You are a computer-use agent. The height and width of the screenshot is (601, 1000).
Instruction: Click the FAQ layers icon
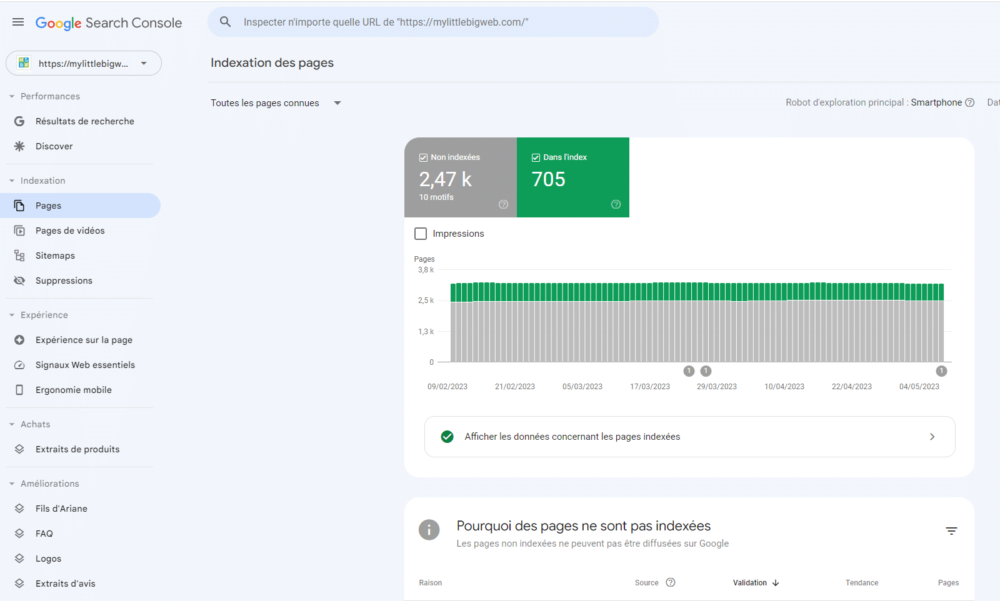point(19,533)
